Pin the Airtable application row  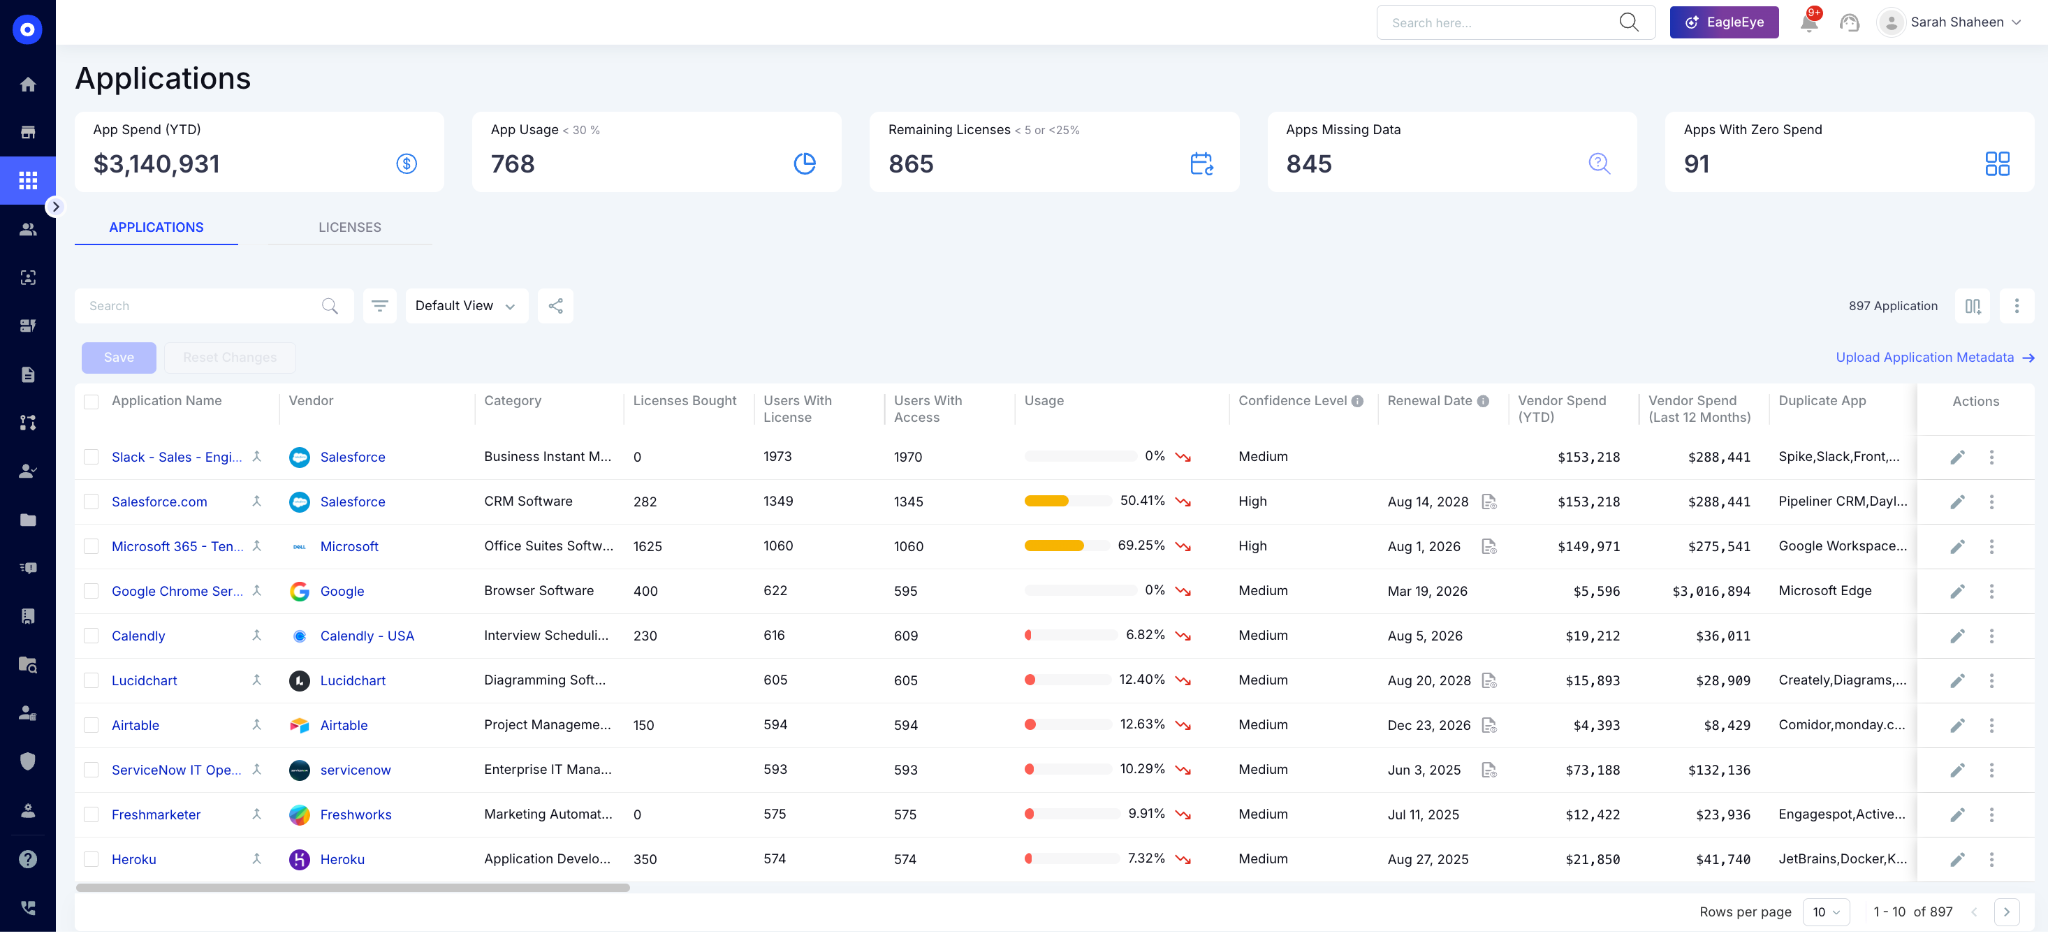(x=257, y=725)
